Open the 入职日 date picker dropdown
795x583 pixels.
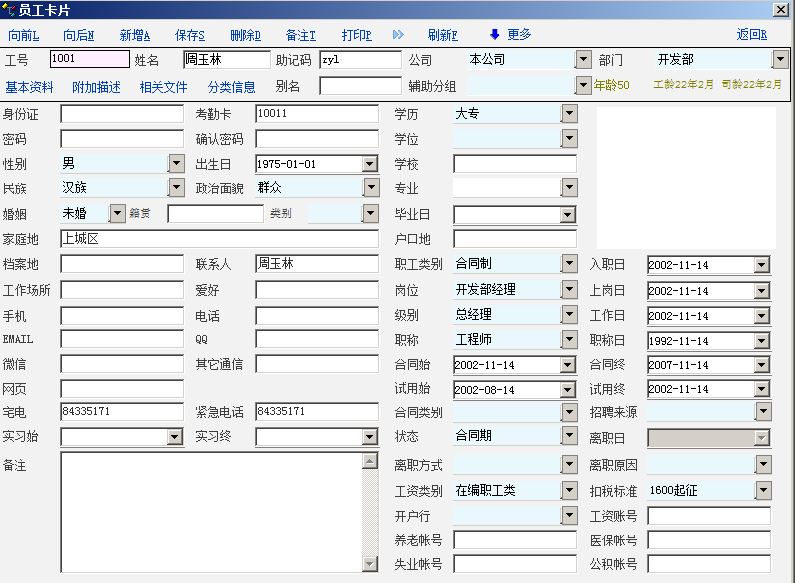point(762,265)
